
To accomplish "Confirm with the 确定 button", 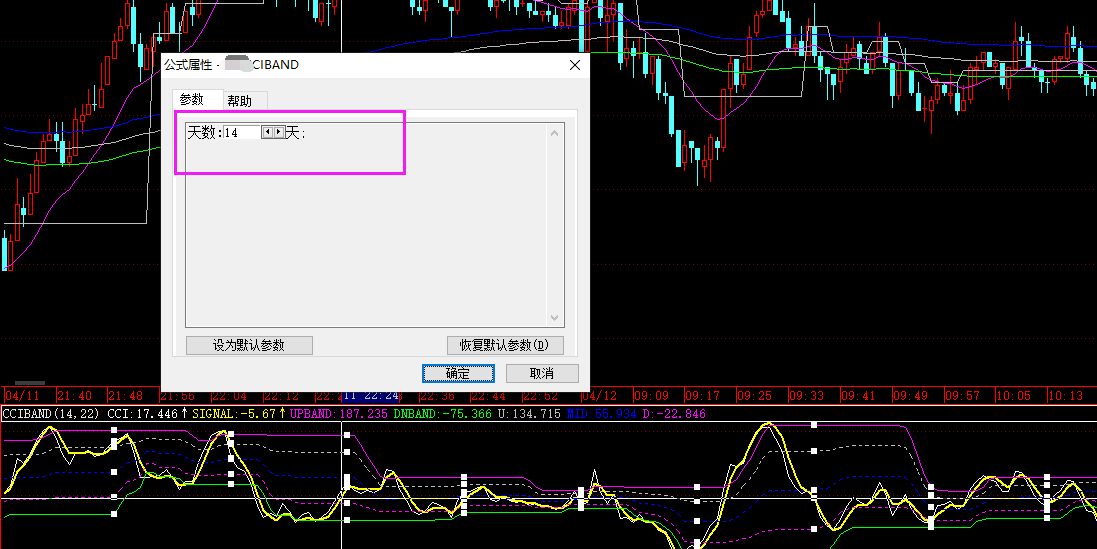I will tap(458, 373).
